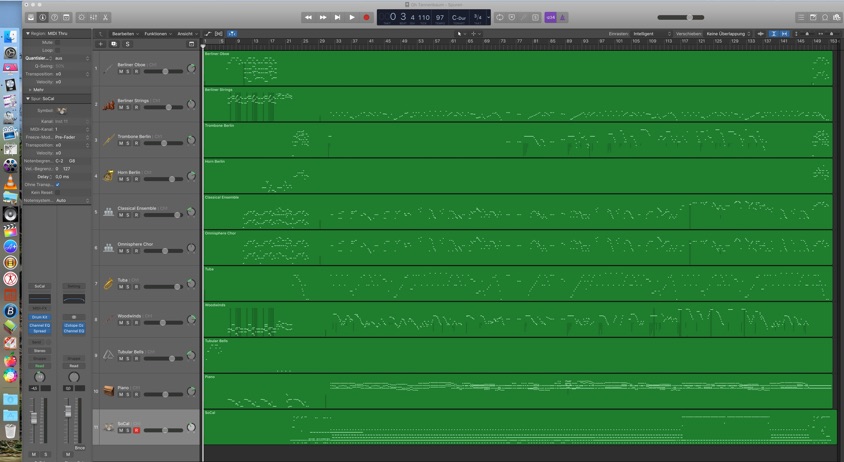Viewport: 844px width, 462px height.
Task: Open the Quantisieren value popup
Action: tap(72, 58)
